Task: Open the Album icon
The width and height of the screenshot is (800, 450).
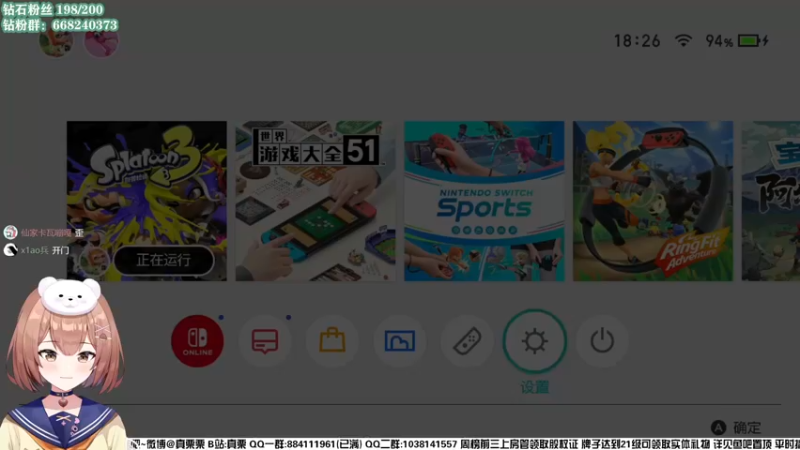Action: point(399,341)
